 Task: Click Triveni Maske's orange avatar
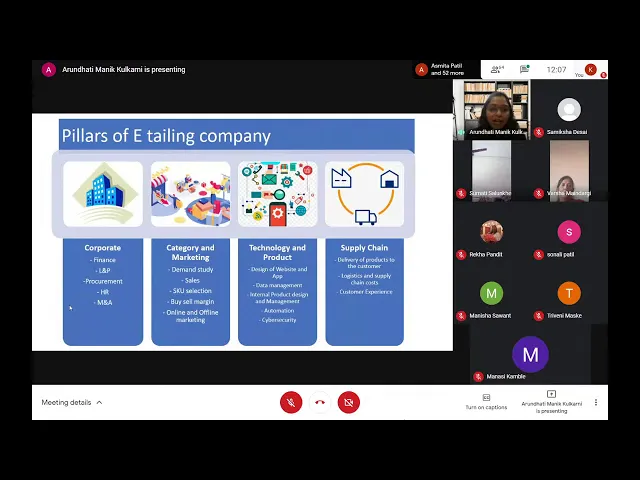click(569, 293)
